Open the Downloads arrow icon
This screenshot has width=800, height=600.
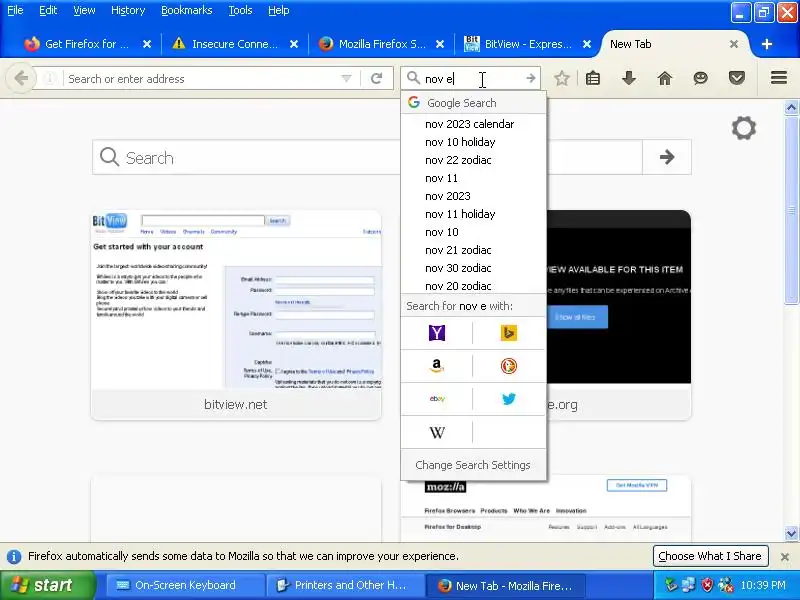point(629,78)
